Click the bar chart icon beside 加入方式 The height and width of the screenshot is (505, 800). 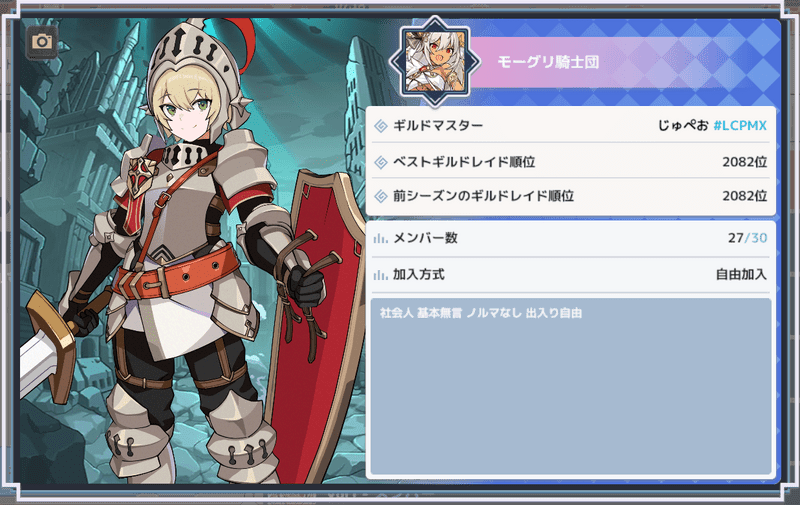381,275
